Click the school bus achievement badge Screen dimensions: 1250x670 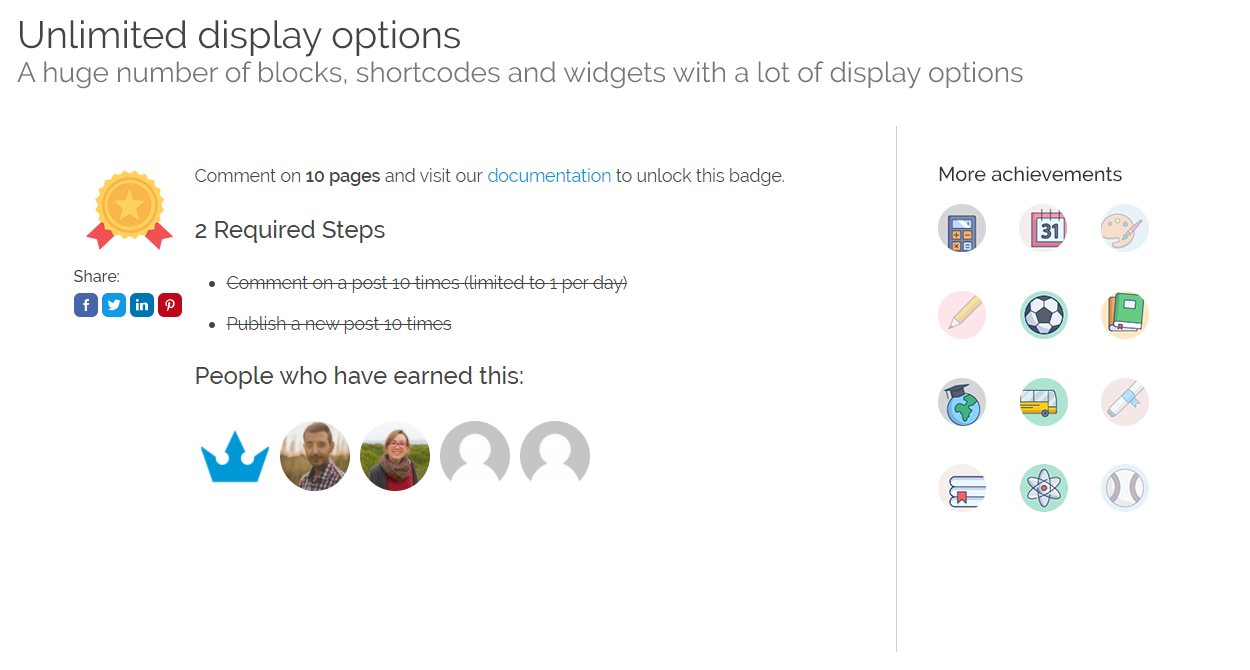pos(1043,402)
